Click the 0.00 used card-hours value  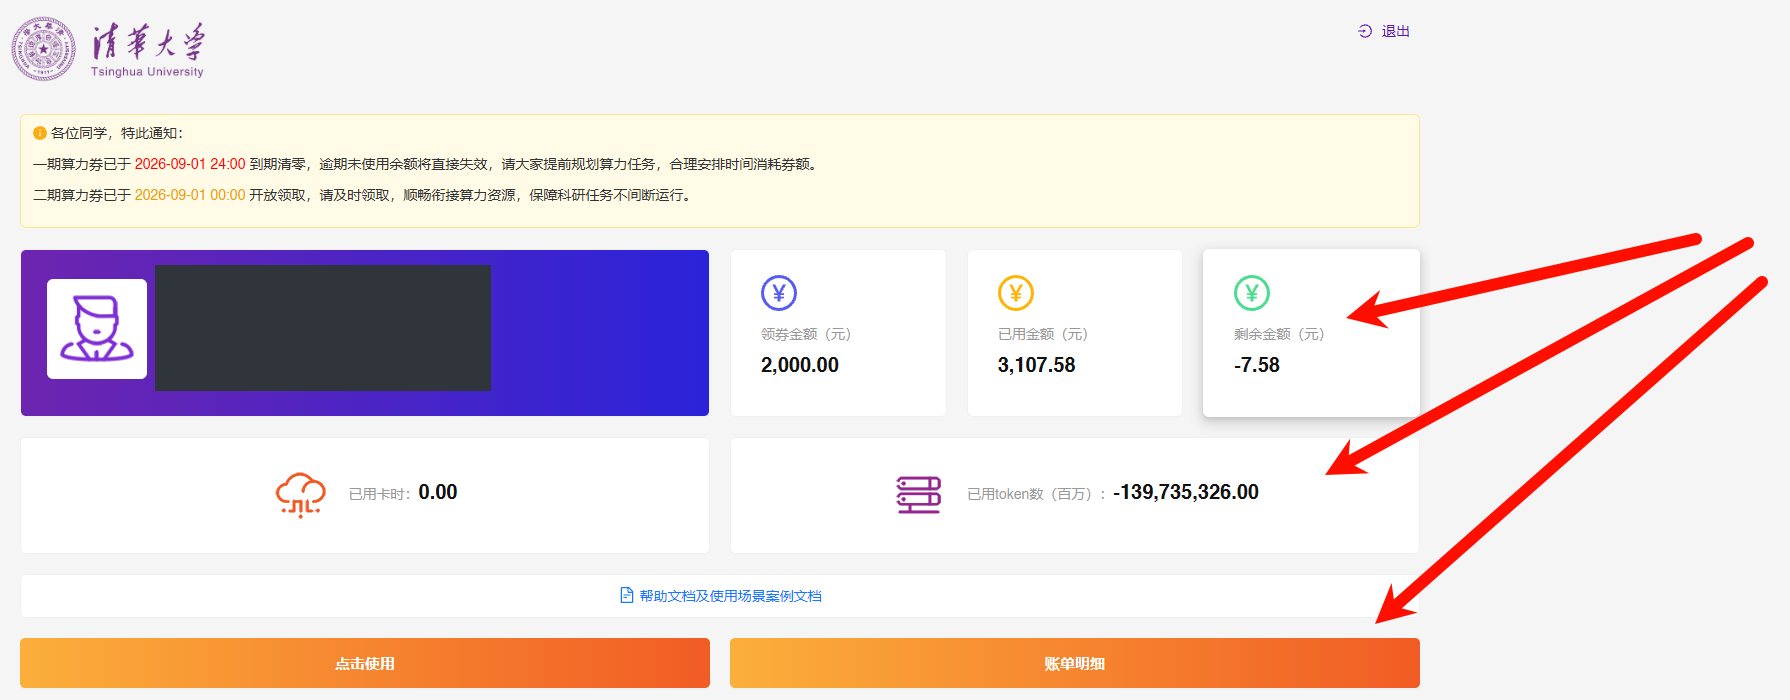click(438, 492)
